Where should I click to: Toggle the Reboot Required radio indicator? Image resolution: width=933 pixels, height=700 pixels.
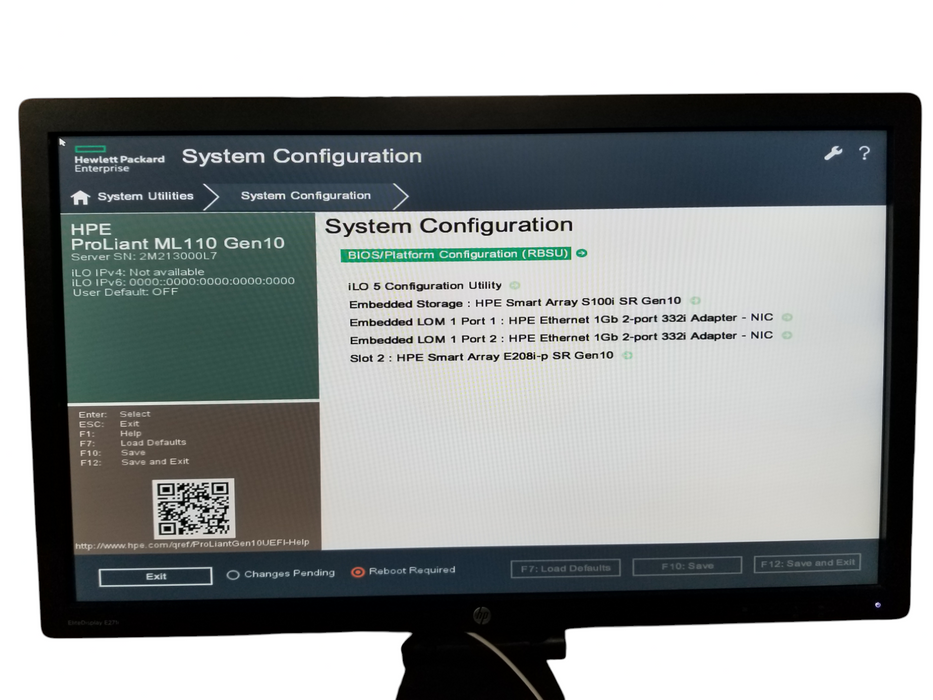(x=358, y=572)
